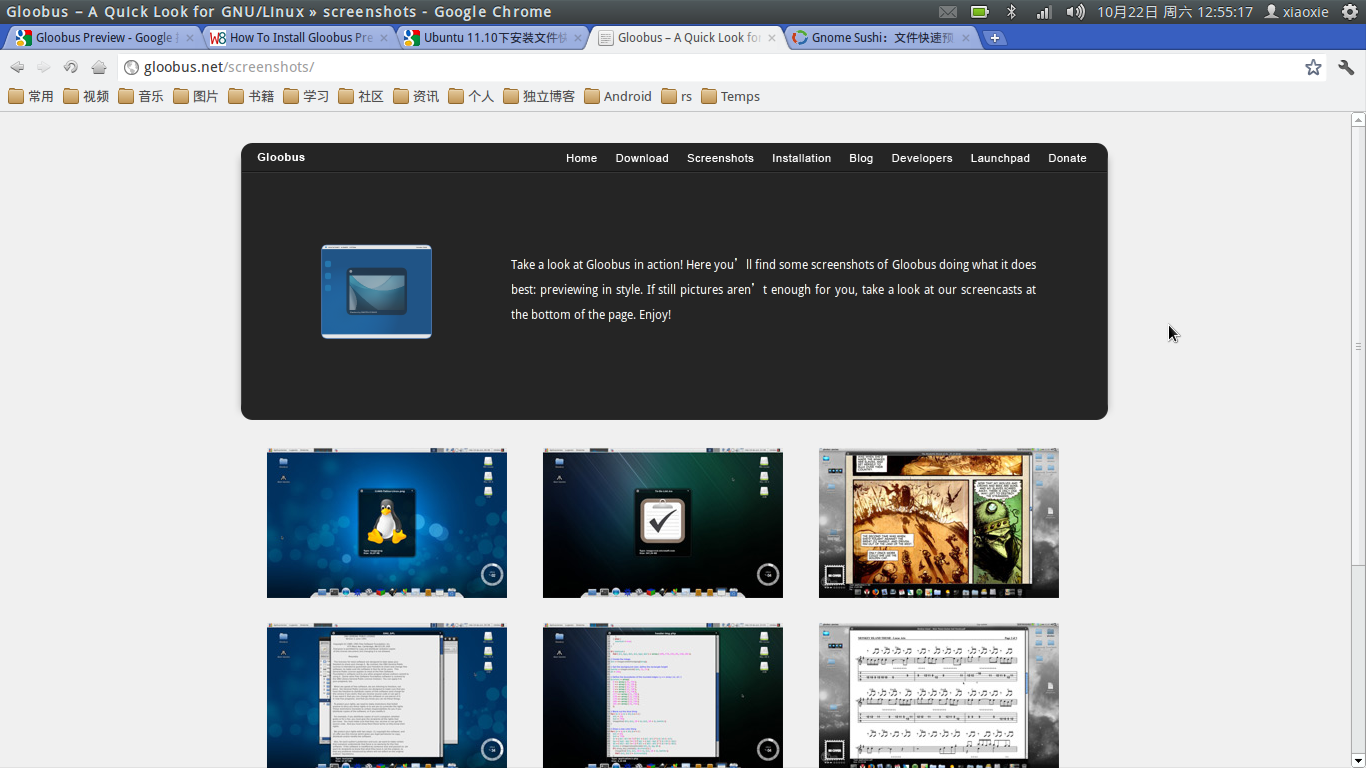Bookmark this page with the star icon
The height and width of the screenshot is (768, 1366).
(1313, 67)
